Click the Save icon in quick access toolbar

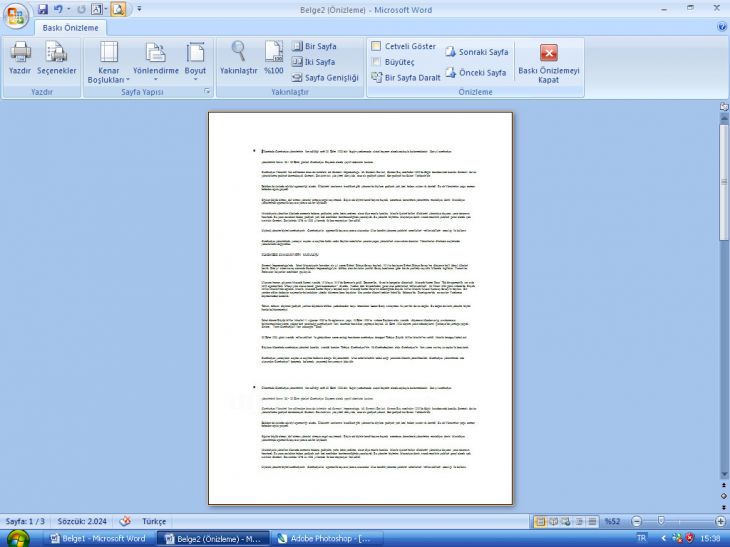43,9
